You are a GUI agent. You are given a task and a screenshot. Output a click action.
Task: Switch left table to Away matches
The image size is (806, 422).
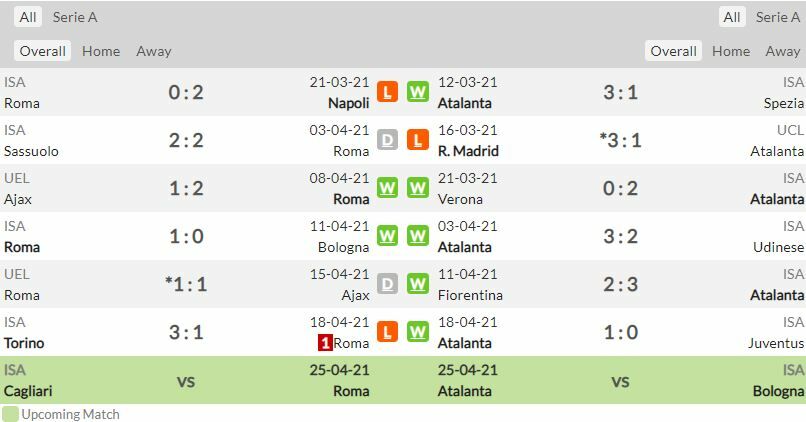click(x=153, y=51)
